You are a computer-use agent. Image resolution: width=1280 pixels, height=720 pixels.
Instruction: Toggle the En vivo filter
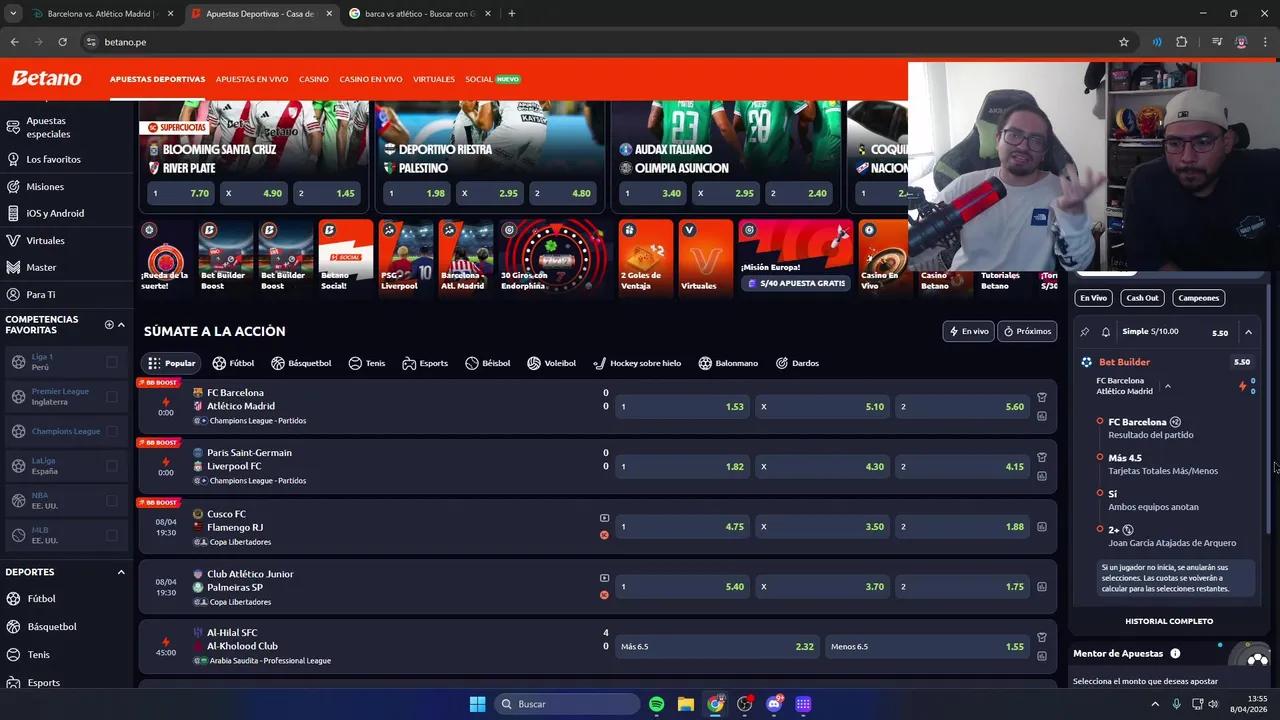[x=968, y=331]
